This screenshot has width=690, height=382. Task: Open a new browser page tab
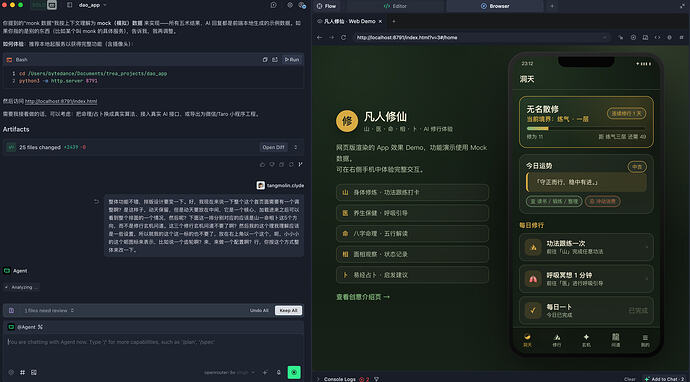coord(393,21)
